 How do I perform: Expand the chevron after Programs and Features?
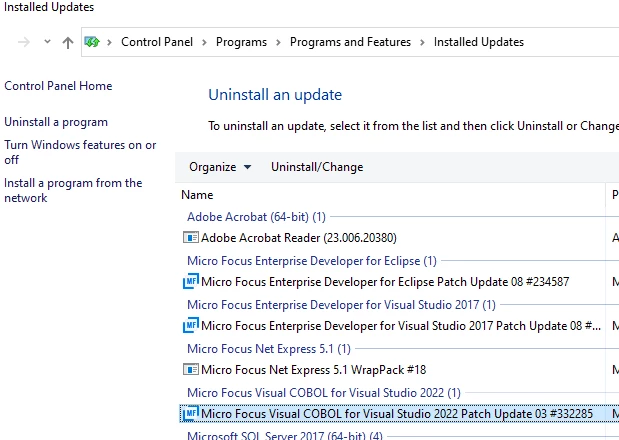[x=422, y=42]
